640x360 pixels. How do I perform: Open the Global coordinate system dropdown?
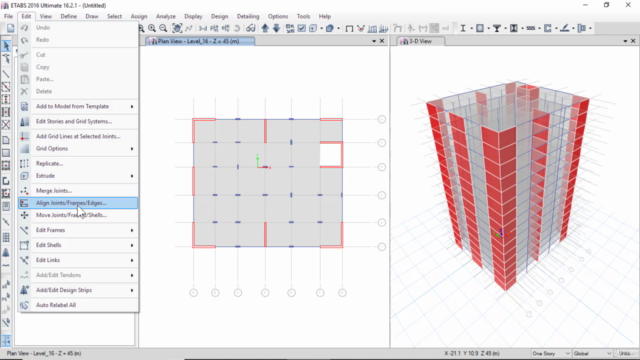pos(593,353)
